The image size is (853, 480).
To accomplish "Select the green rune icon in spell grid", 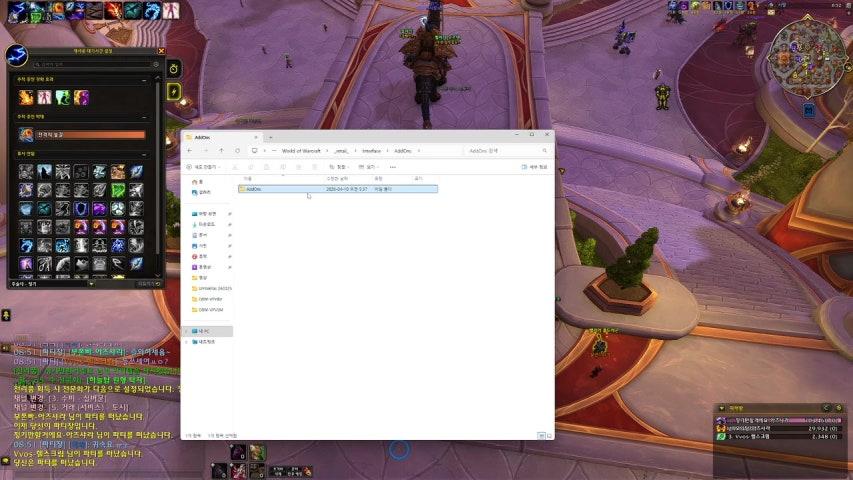I will (118, 190).
